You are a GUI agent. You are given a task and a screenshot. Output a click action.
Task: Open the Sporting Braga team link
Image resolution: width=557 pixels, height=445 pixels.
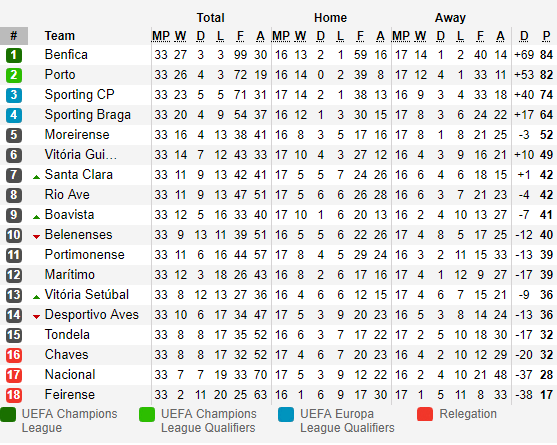88,115
